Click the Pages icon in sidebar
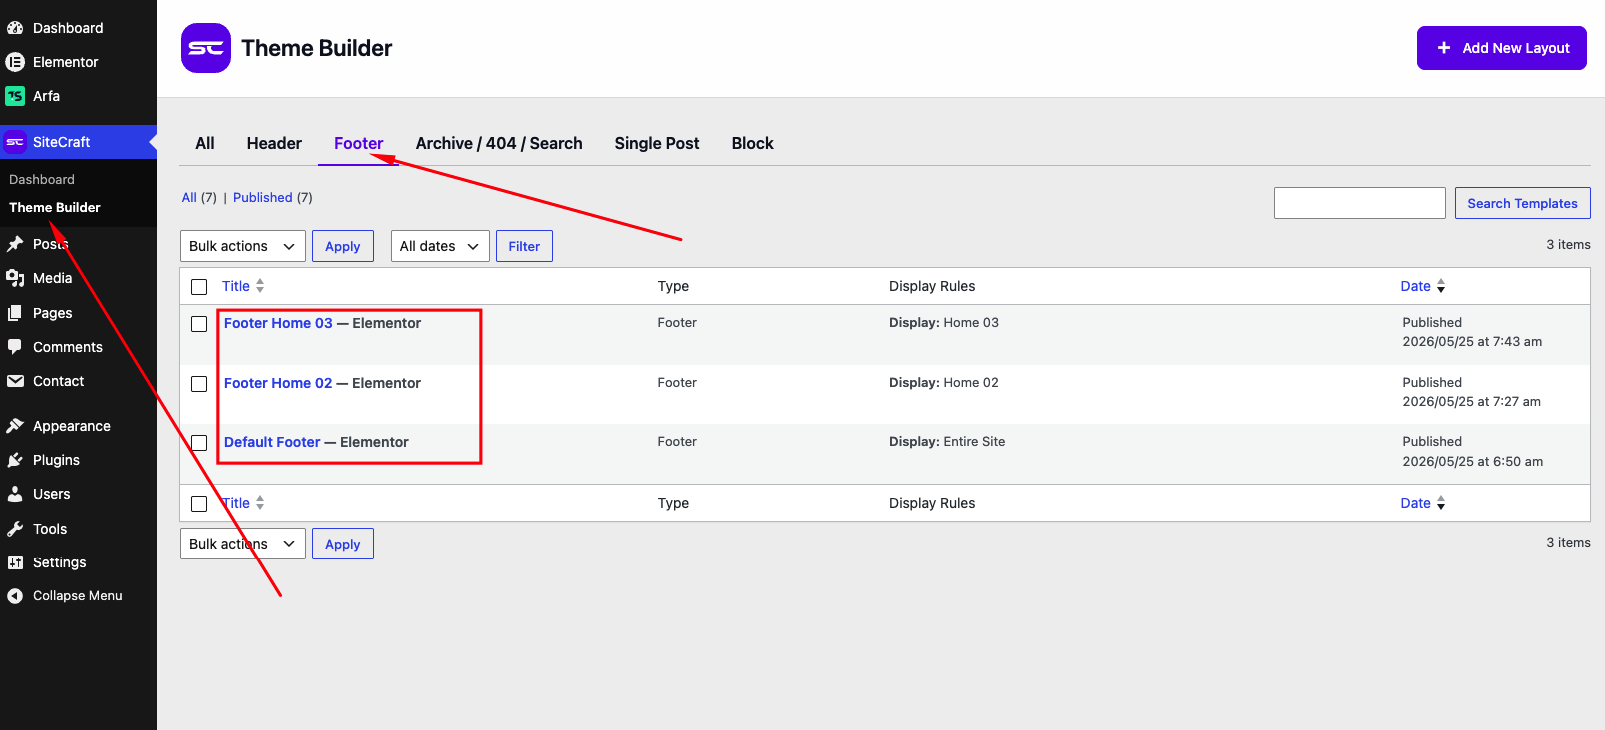Screen dimensions: 1605x730 (x=15, y=313)
